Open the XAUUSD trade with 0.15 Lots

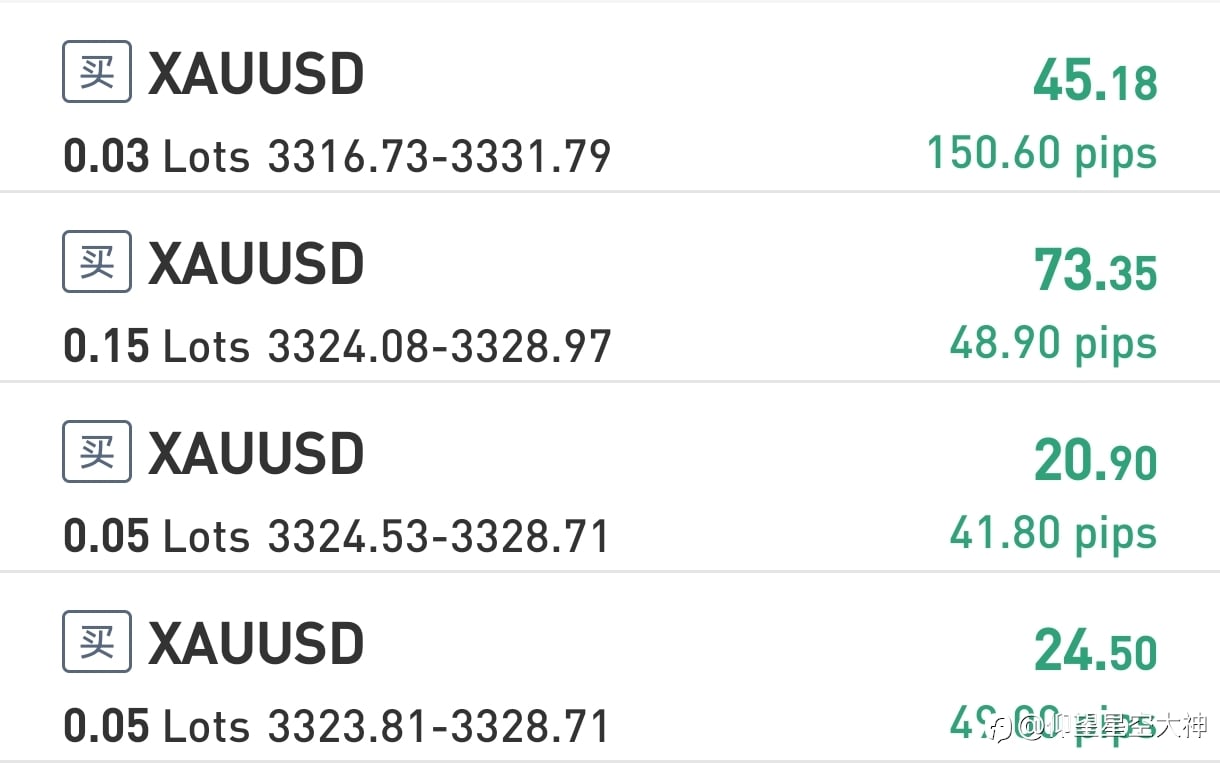(610, 286)
